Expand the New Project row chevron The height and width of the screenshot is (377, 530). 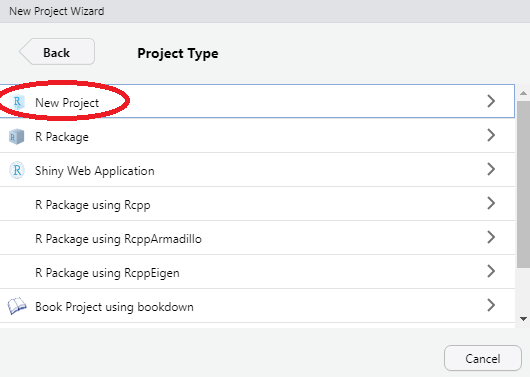point(491,101)
